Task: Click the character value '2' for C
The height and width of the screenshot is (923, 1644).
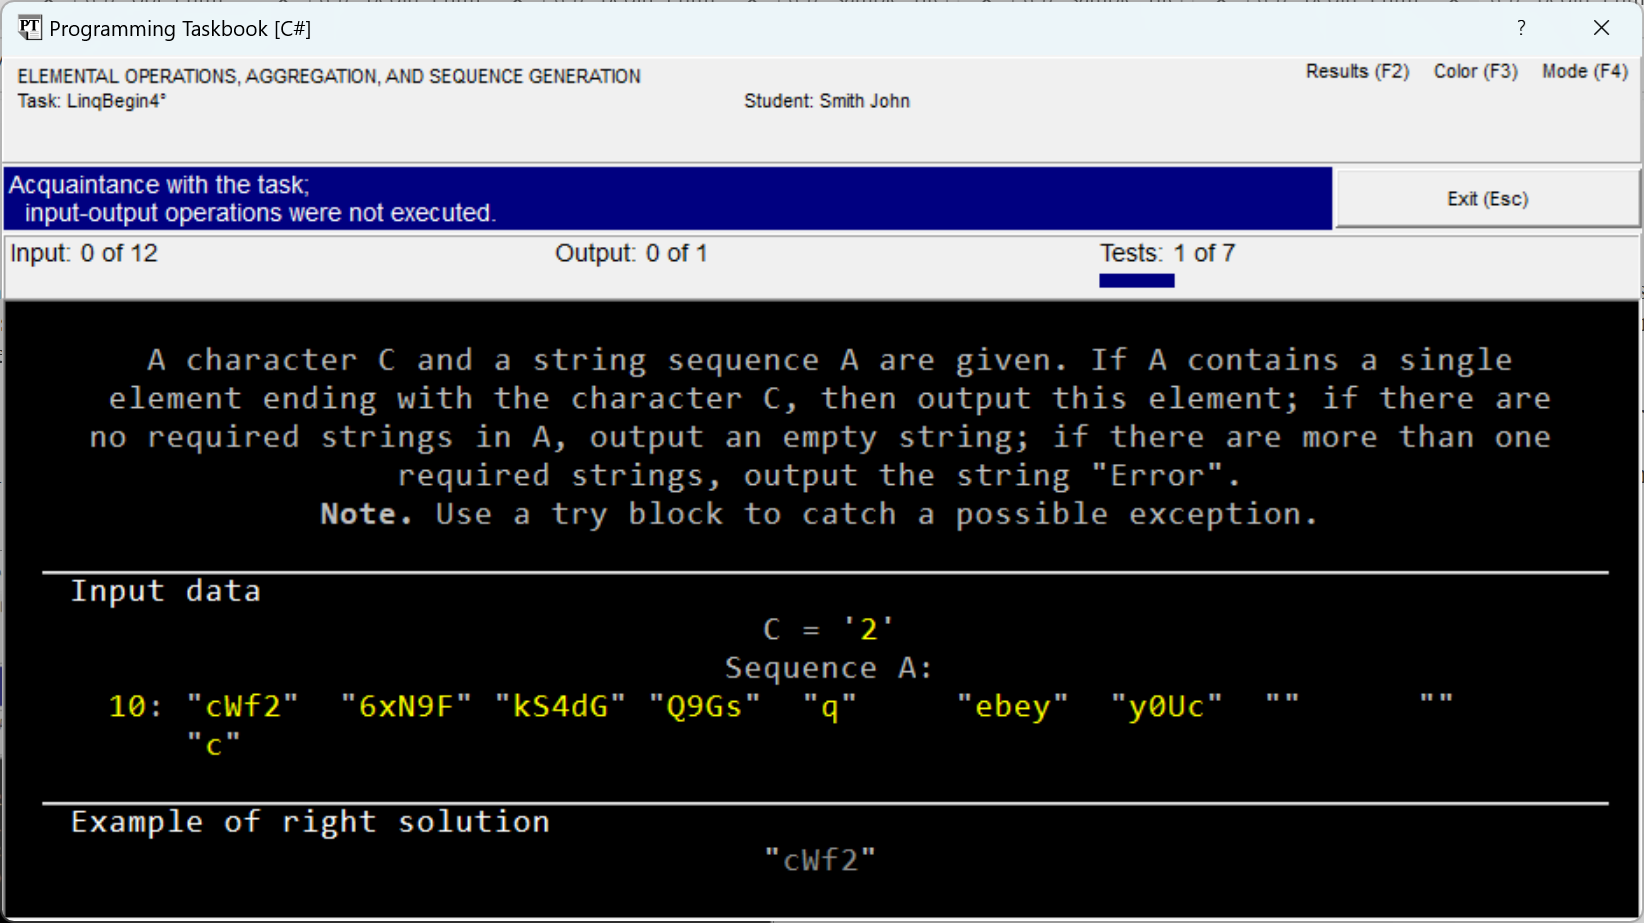Action: click(868, 629)
